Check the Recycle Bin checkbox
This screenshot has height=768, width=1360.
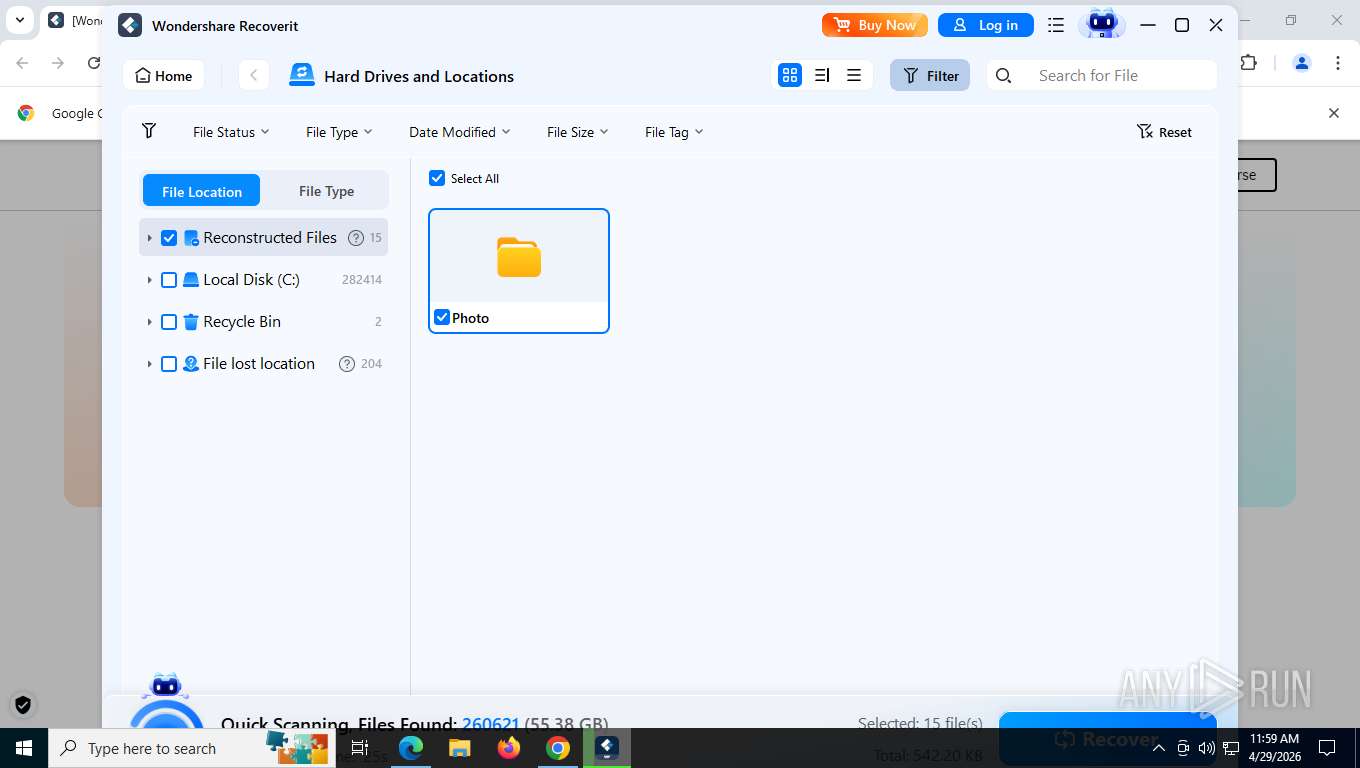coord(169,322)
